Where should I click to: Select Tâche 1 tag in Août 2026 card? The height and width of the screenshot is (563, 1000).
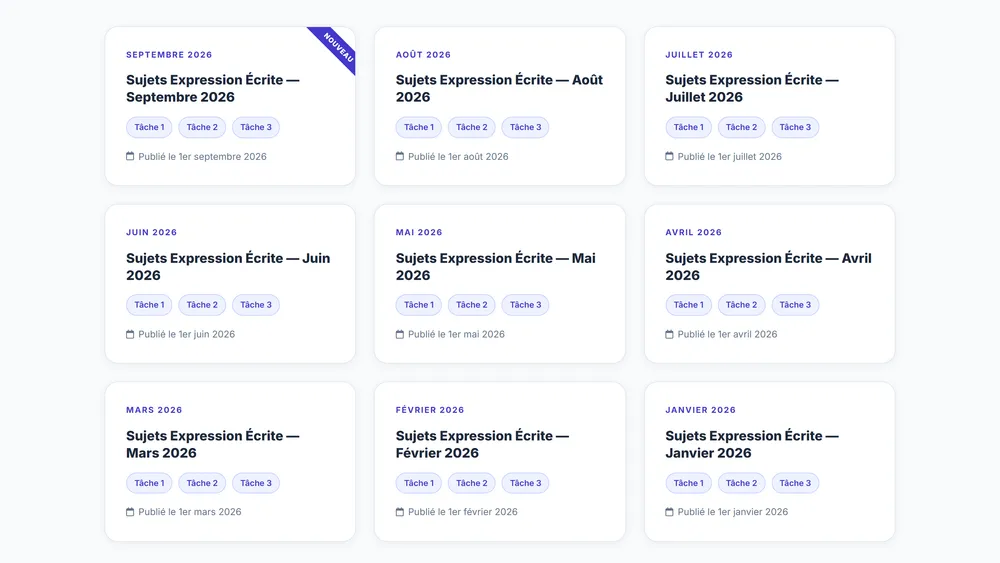pos(418,127)
